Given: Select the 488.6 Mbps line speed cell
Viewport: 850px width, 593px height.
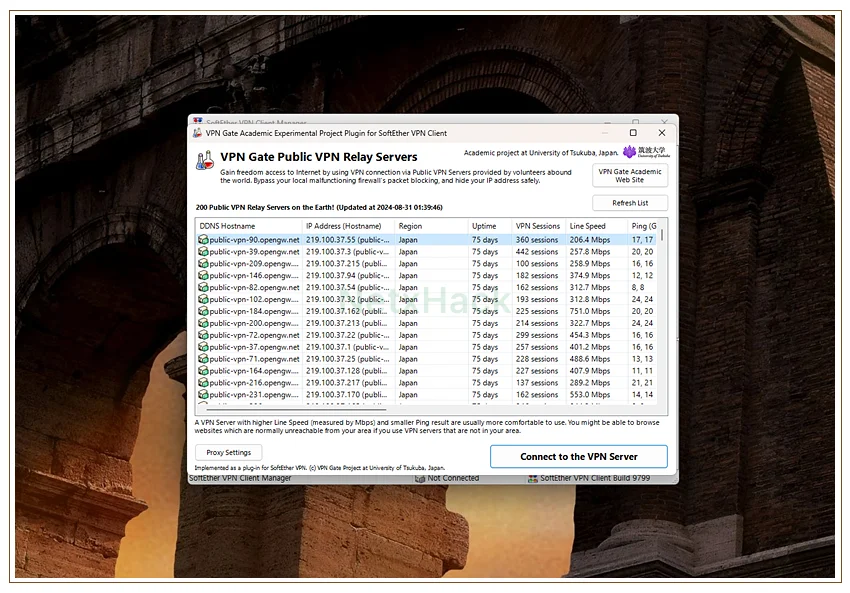Looking at the screenshot, I should [590, 359].
